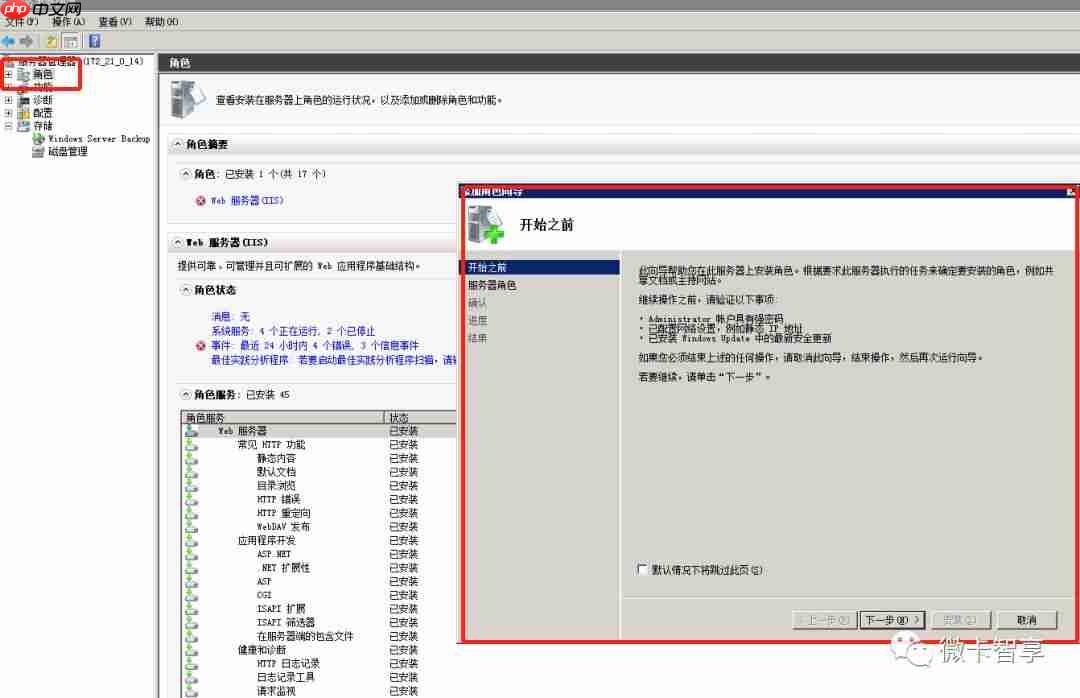1080x698 pixels.
Task: Collapse the 存储 tree node
Action: coord(8,126)
